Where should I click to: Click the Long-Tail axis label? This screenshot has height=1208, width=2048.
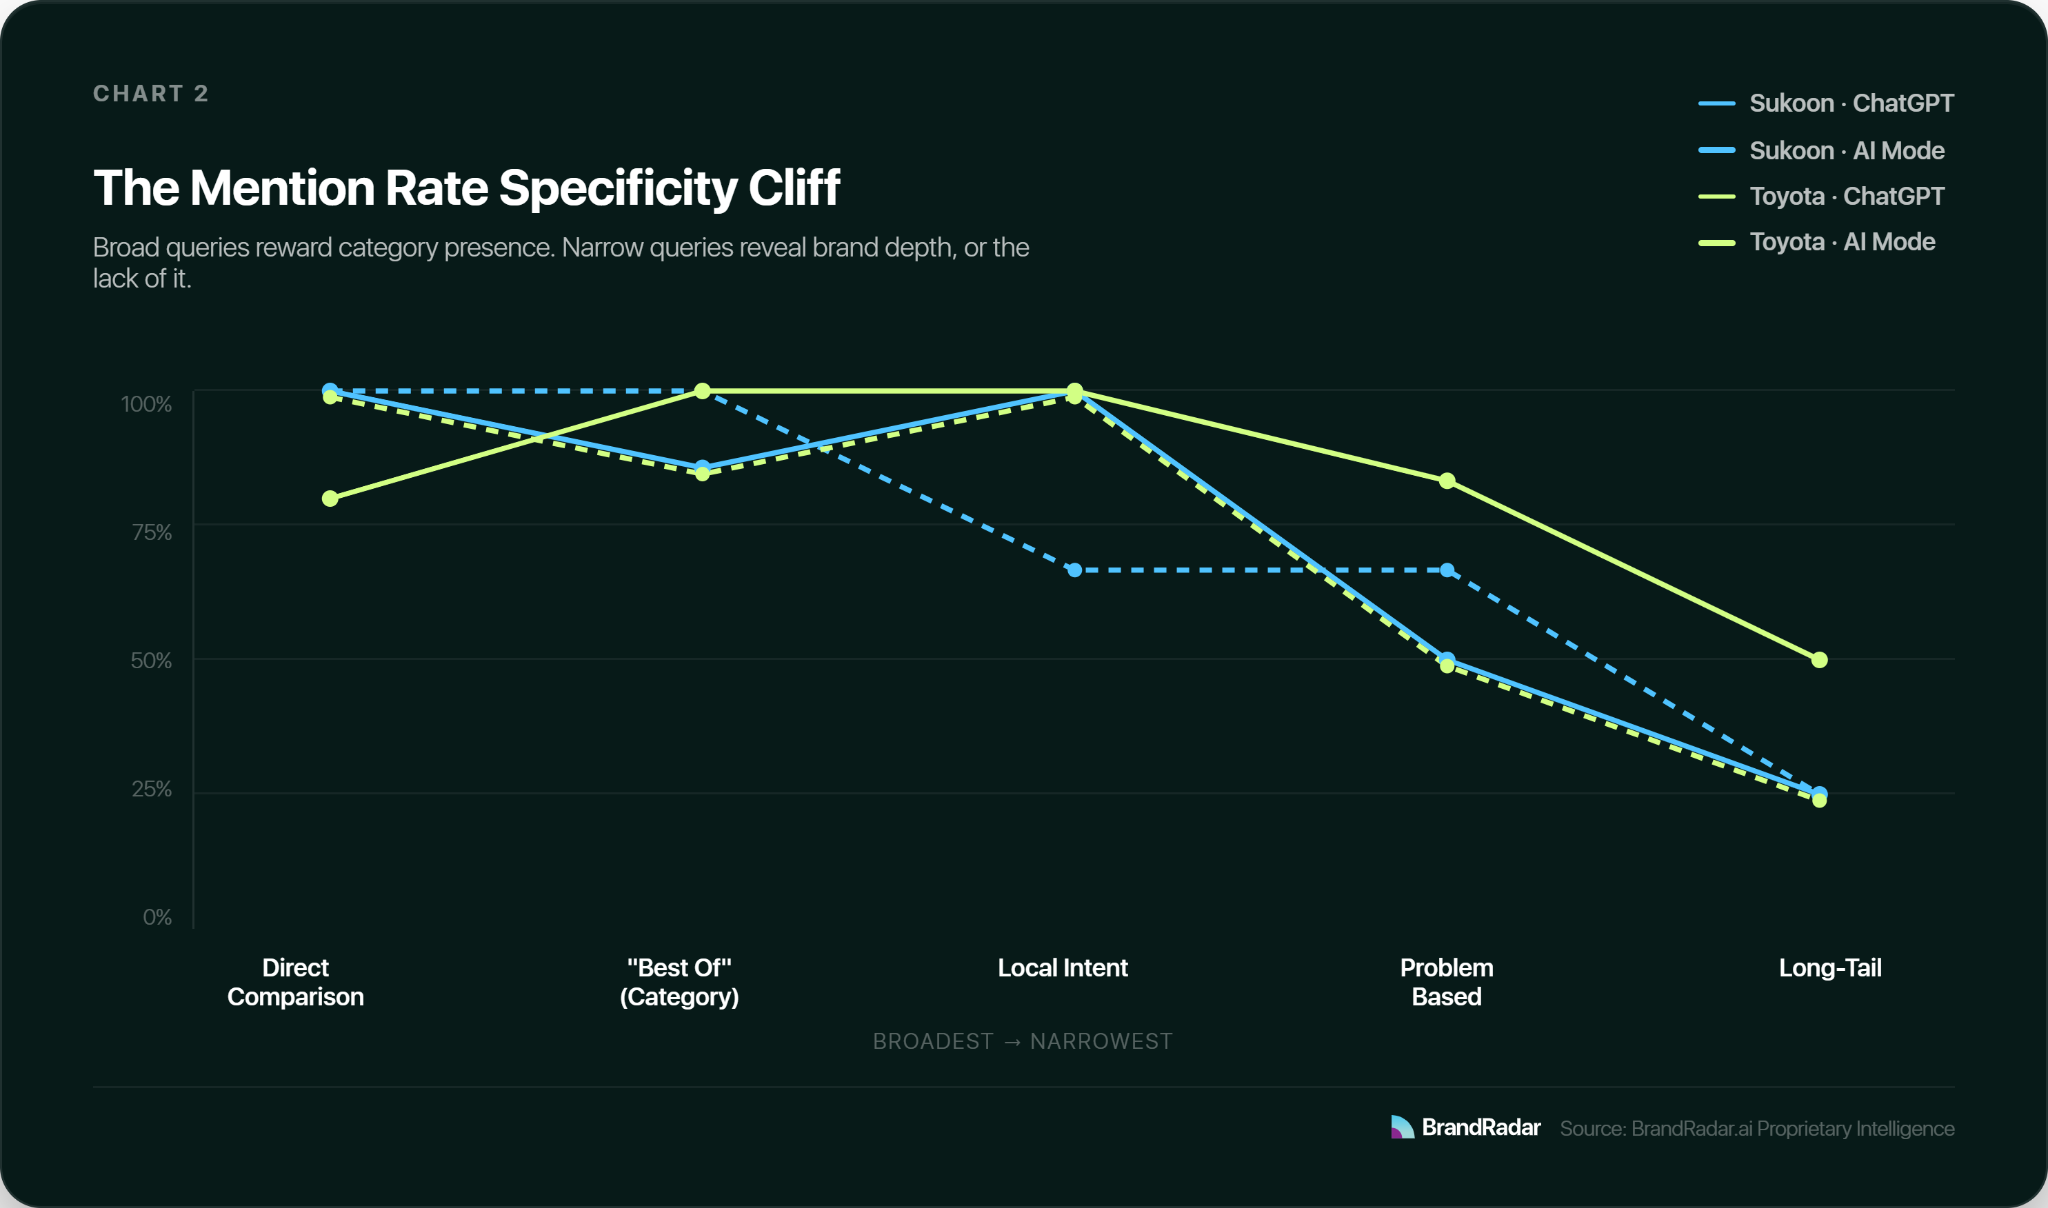1830,968
